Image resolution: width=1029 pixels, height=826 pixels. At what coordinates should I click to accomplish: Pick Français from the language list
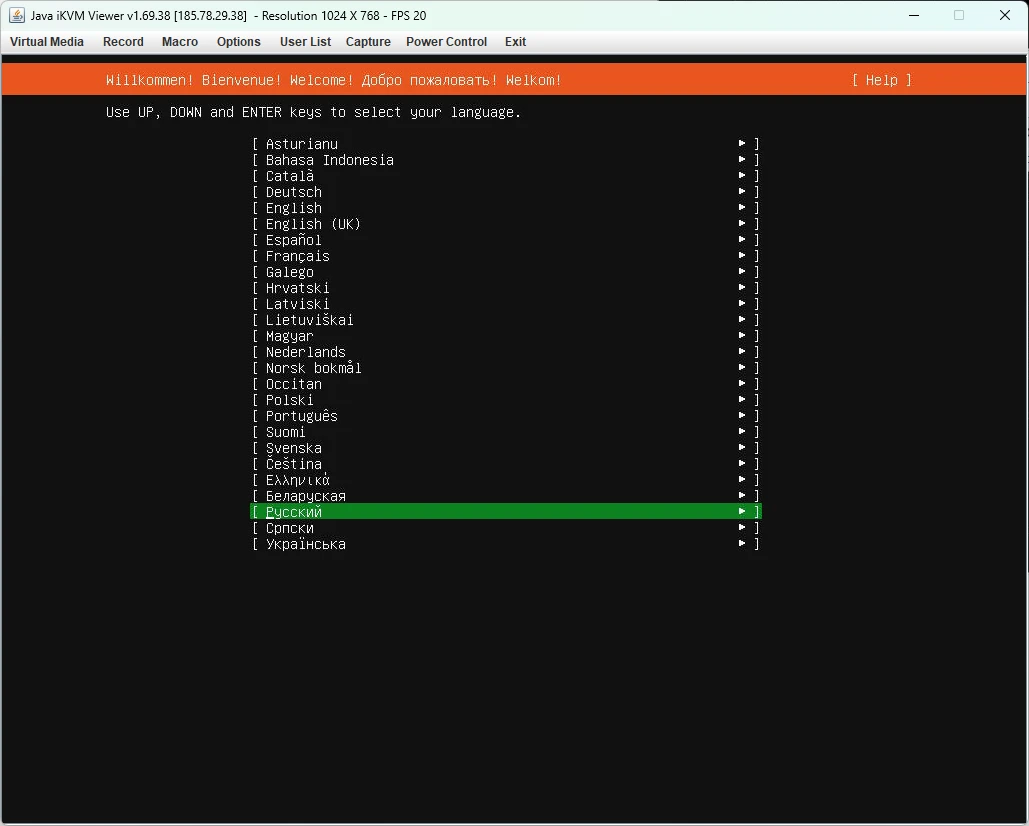(x=298, y=256)
